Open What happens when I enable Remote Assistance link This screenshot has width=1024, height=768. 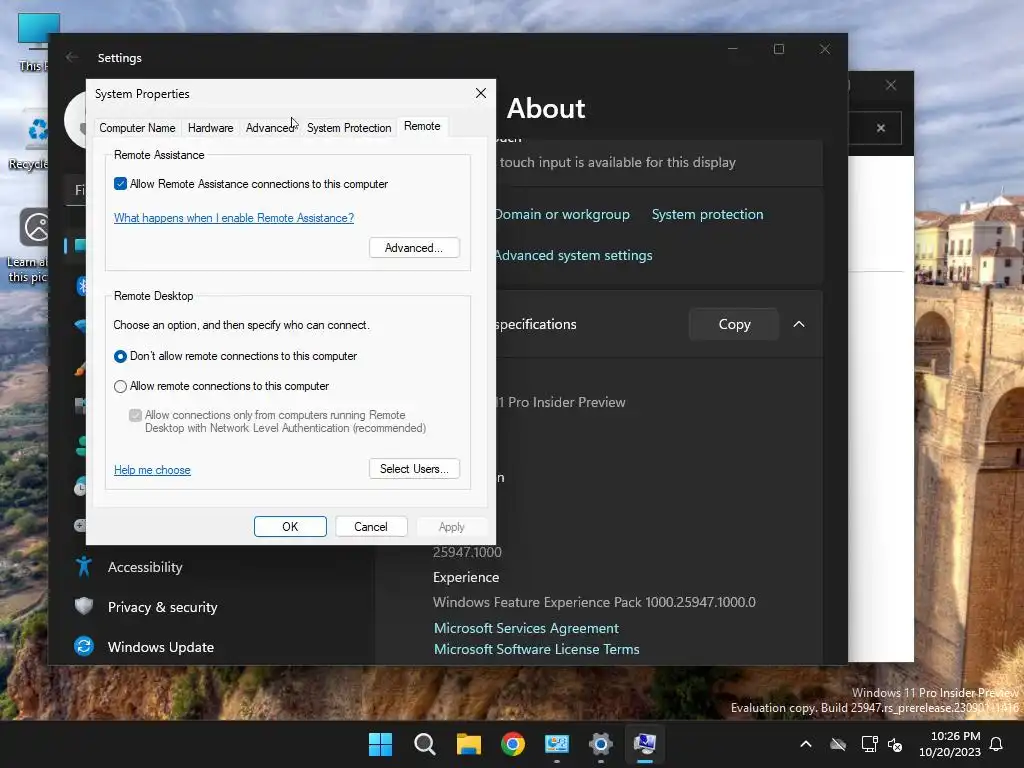tap(234, 218)
